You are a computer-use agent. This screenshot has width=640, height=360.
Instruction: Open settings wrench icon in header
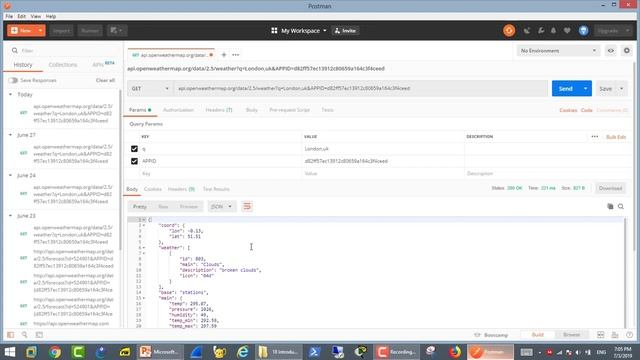coord(541,31)
